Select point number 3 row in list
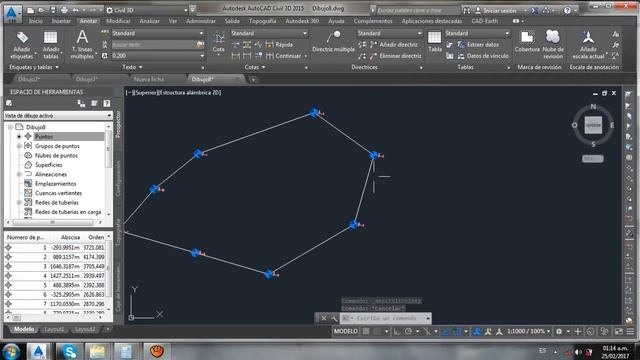The height and width of the screenshot is (360, 640). coord(55,267)
